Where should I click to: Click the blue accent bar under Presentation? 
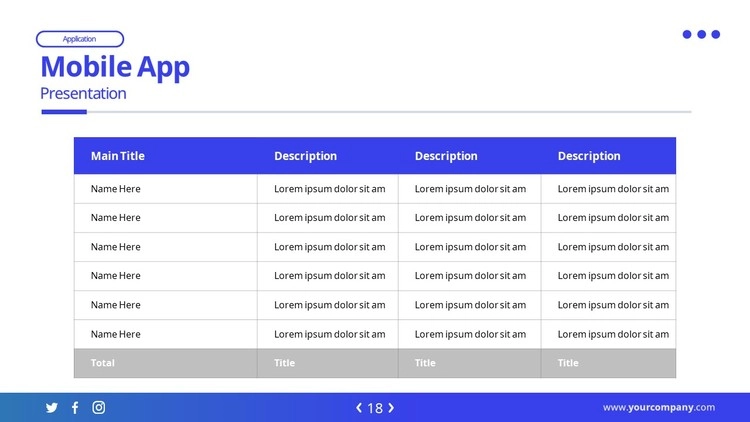tap(64, 112)
